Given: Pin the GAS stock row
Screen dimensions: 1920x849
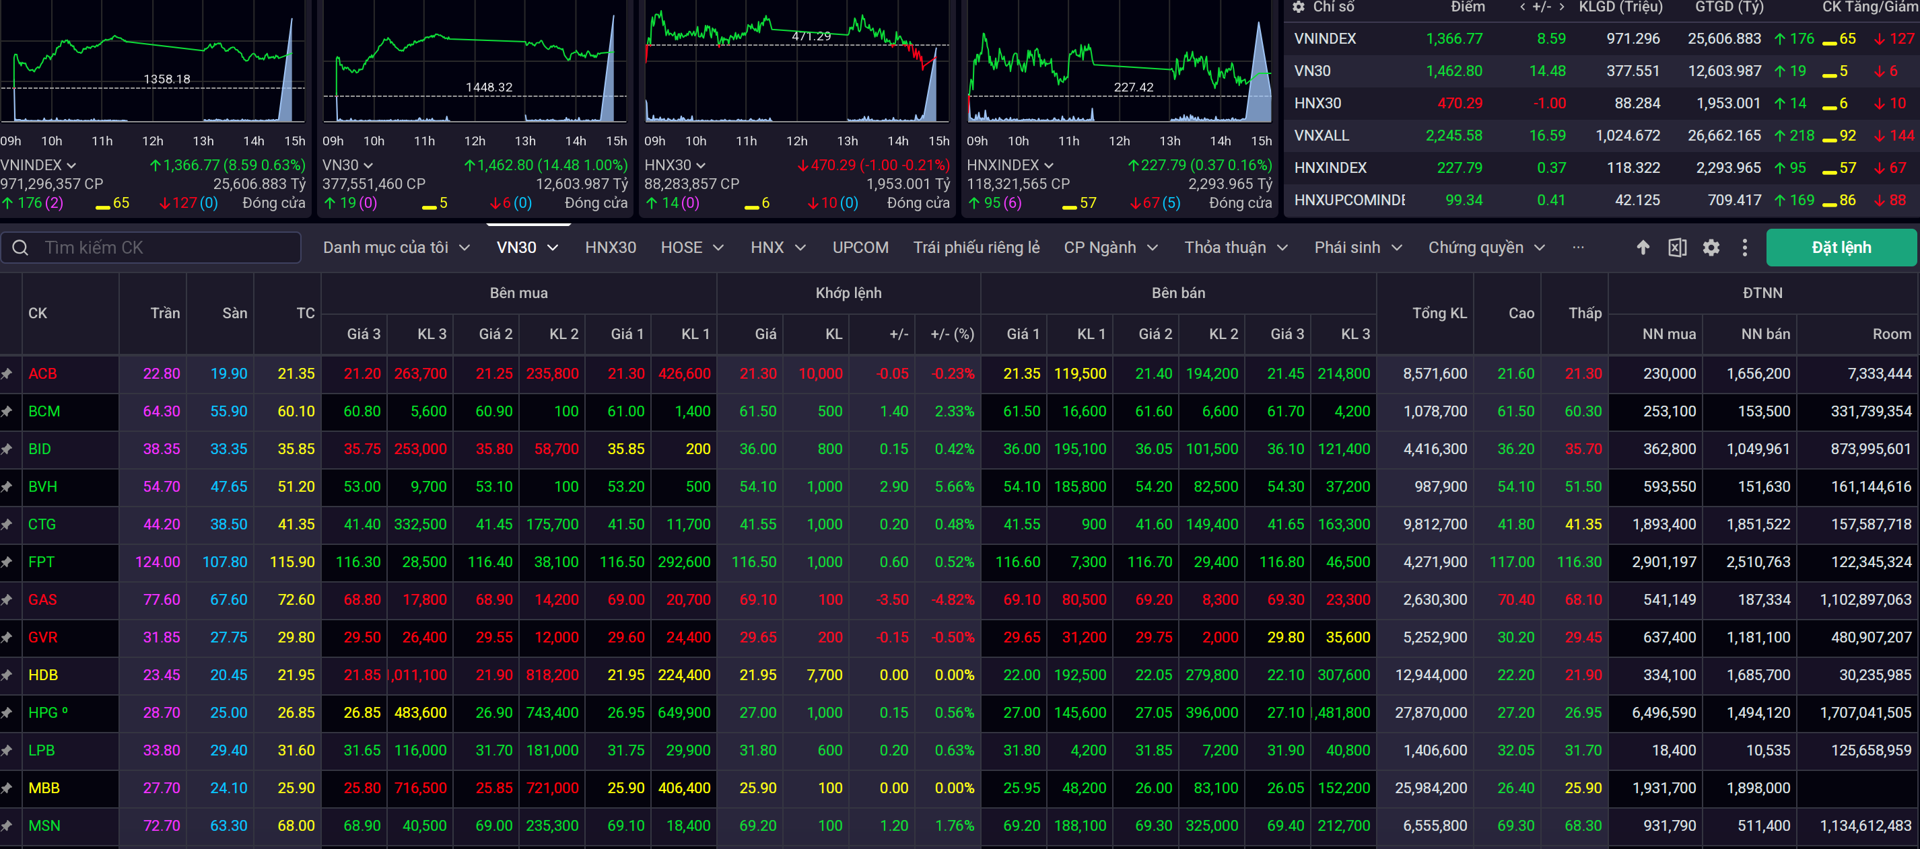Looking at the screenshot, I should [x=7, y=600].
